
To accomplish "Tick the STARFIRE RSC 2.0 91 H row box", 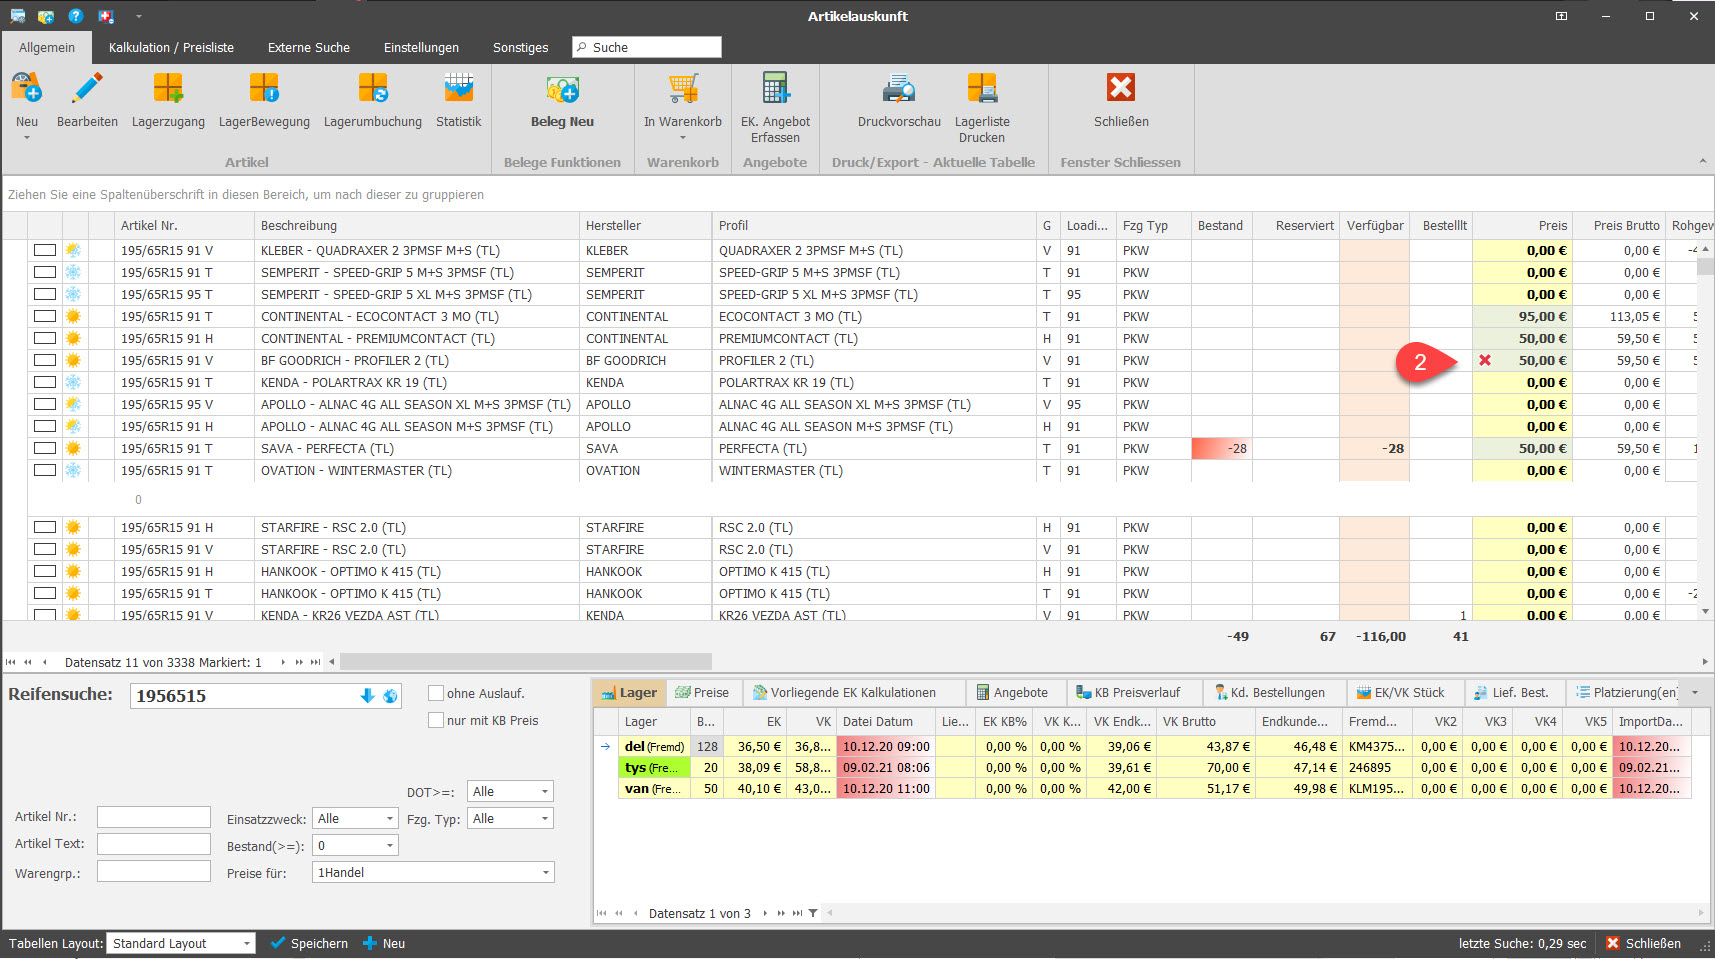I will point(45,527).
